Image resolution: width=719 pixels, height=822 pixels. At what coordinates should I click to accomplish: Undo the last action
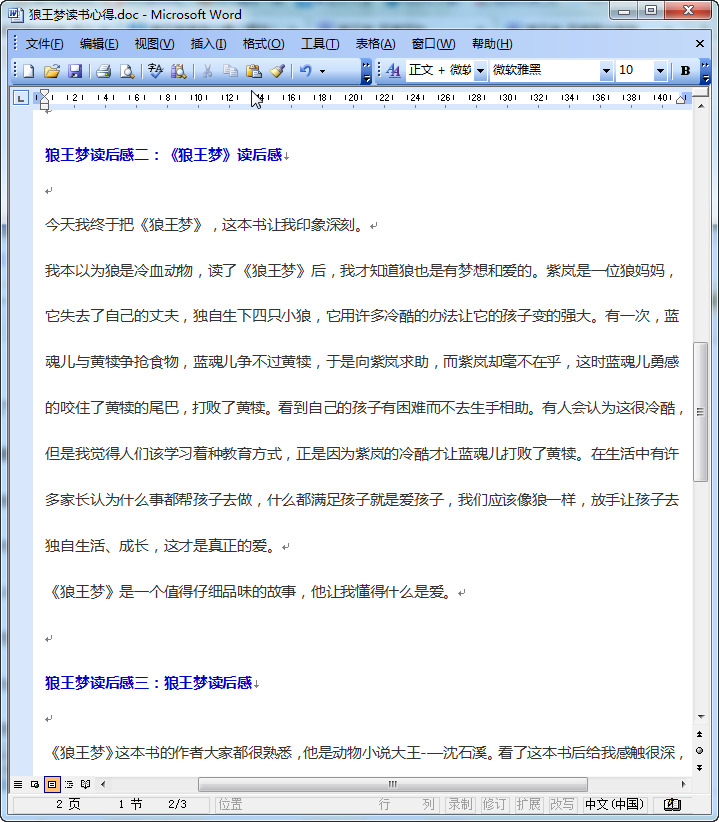[x=306, y=71]
